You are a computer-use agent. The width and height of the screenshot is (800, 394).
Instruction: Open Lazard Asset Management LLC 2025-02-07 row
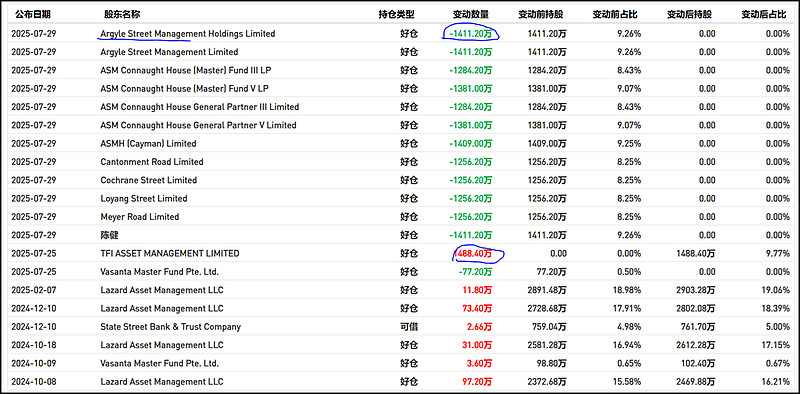[400, 290]
